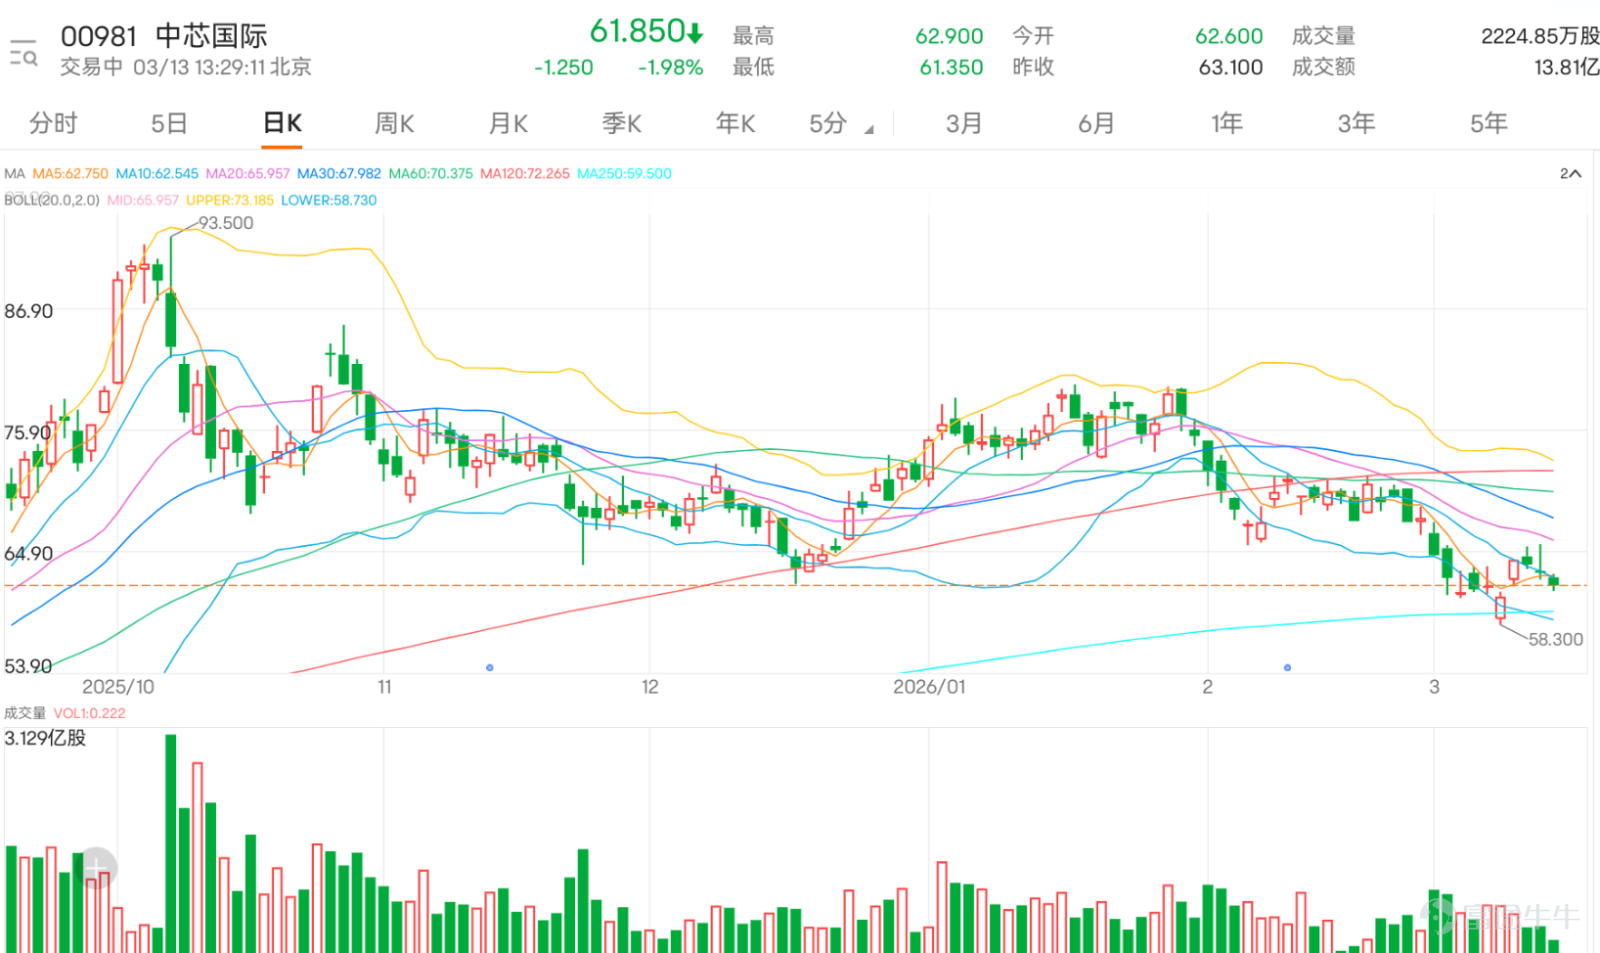Click the MA5:62.750 indicator label

[70, 173]
